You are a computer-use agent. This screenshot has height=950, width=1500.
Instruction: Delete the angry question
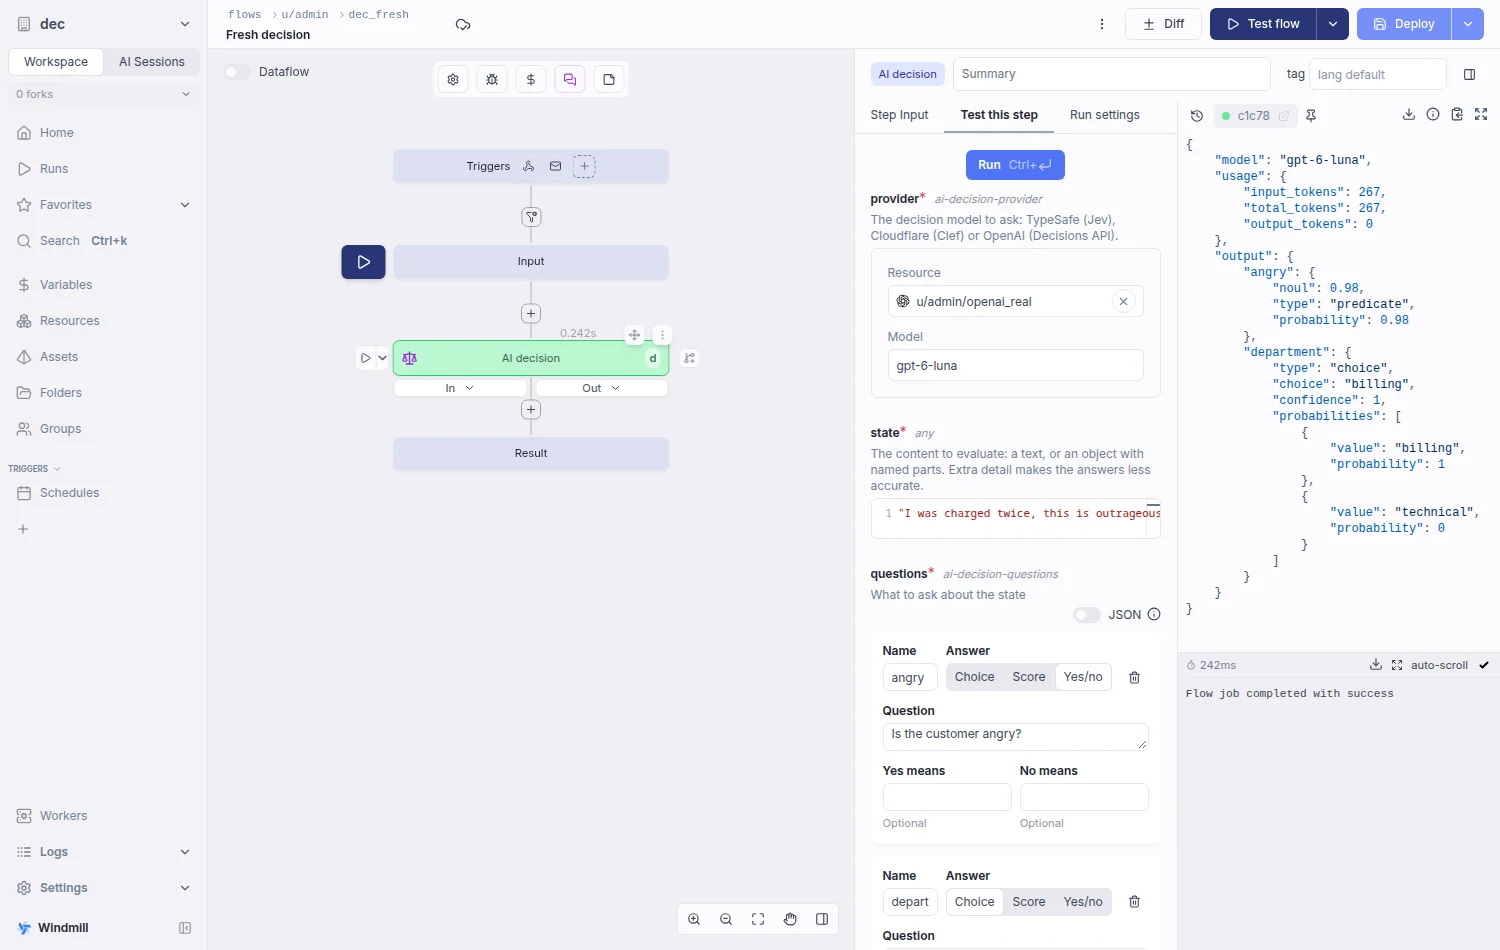(1135, 677)
